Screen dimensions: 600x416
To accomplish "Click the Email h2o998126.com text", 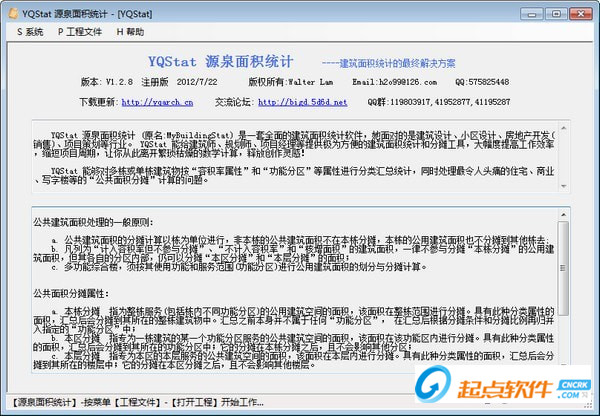I will coord(395,82).
